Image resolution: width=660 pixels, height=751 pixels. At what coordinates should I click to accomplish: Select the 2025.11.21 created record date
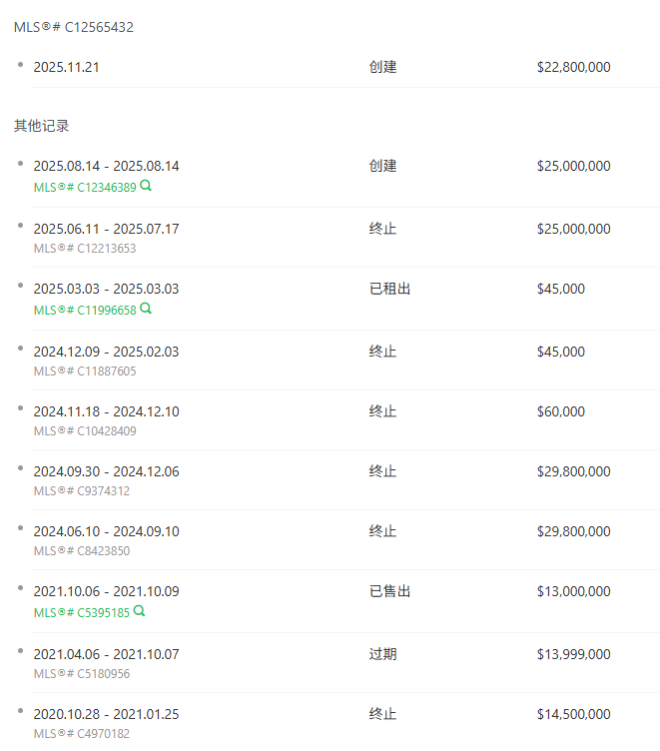point(66,67)
